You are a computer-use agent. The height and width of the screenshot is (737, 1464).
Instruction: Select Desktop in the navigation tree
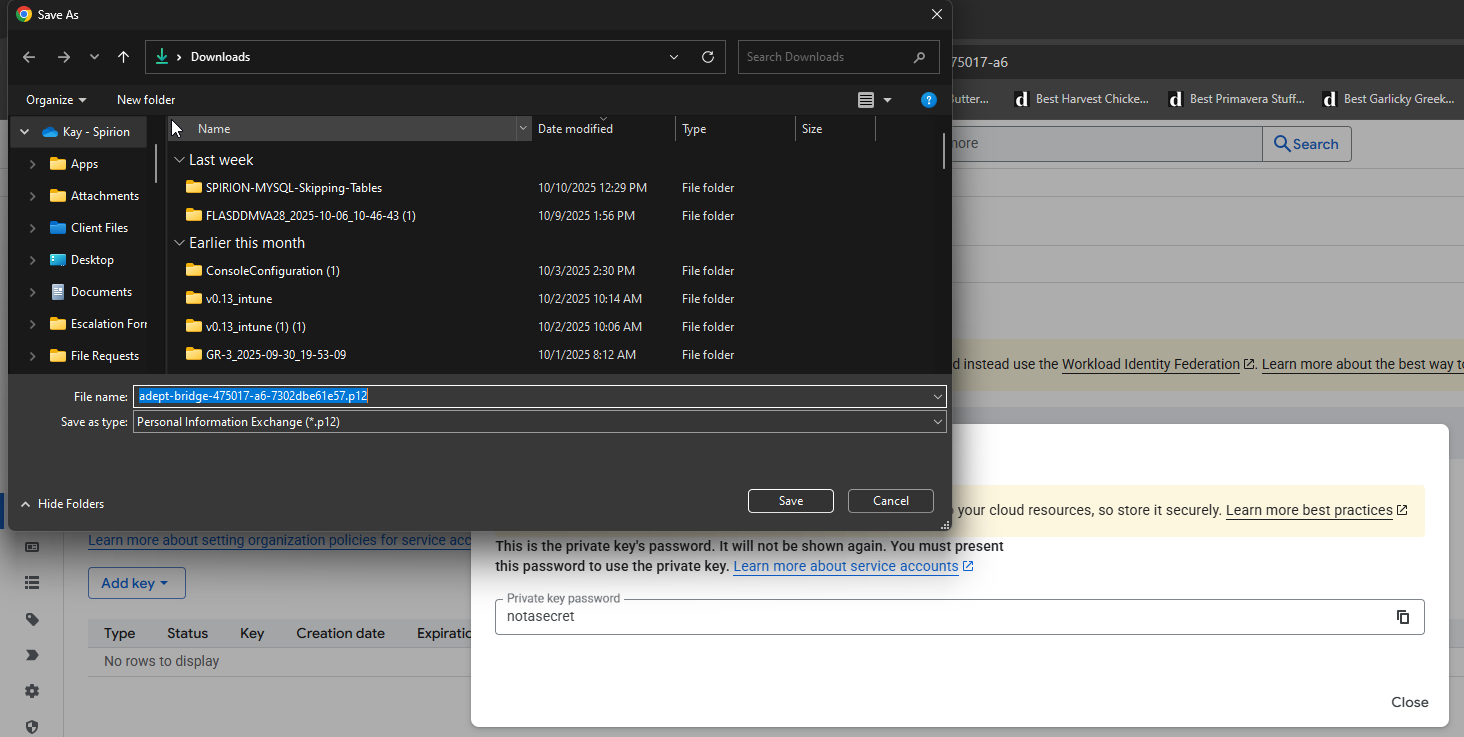[x=92, y=260]
